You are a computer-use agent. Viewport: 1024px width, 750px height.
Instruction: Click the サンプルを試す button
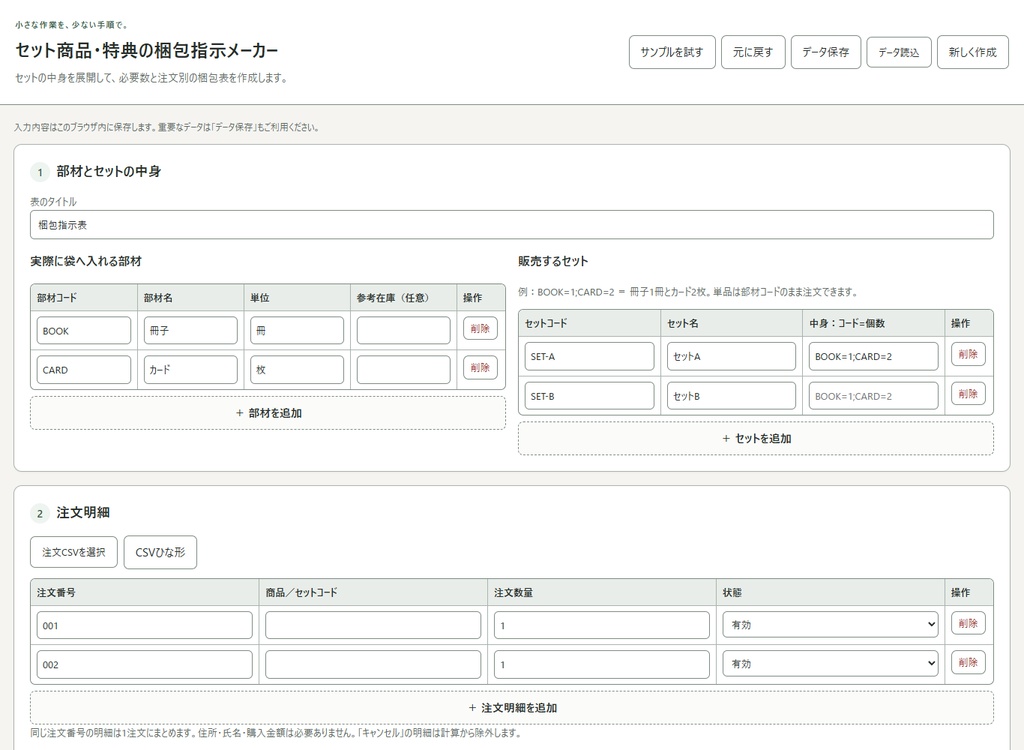672,52
